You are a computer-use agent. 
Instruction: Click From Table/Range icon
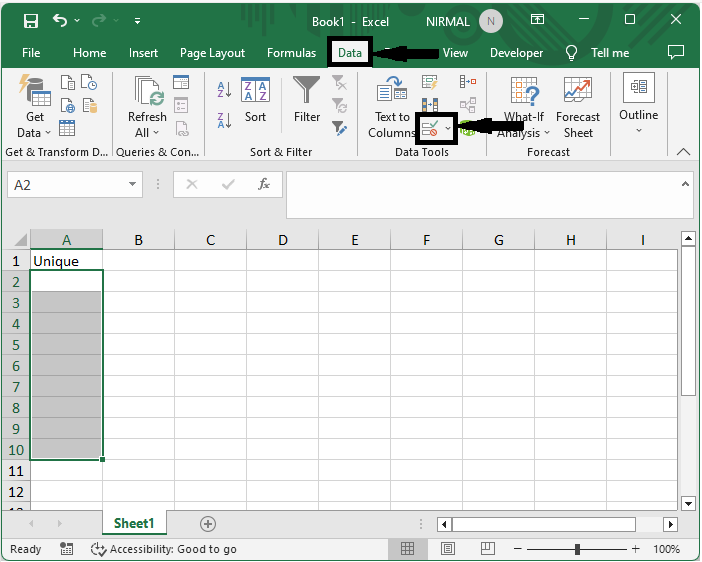click(67, 128)
